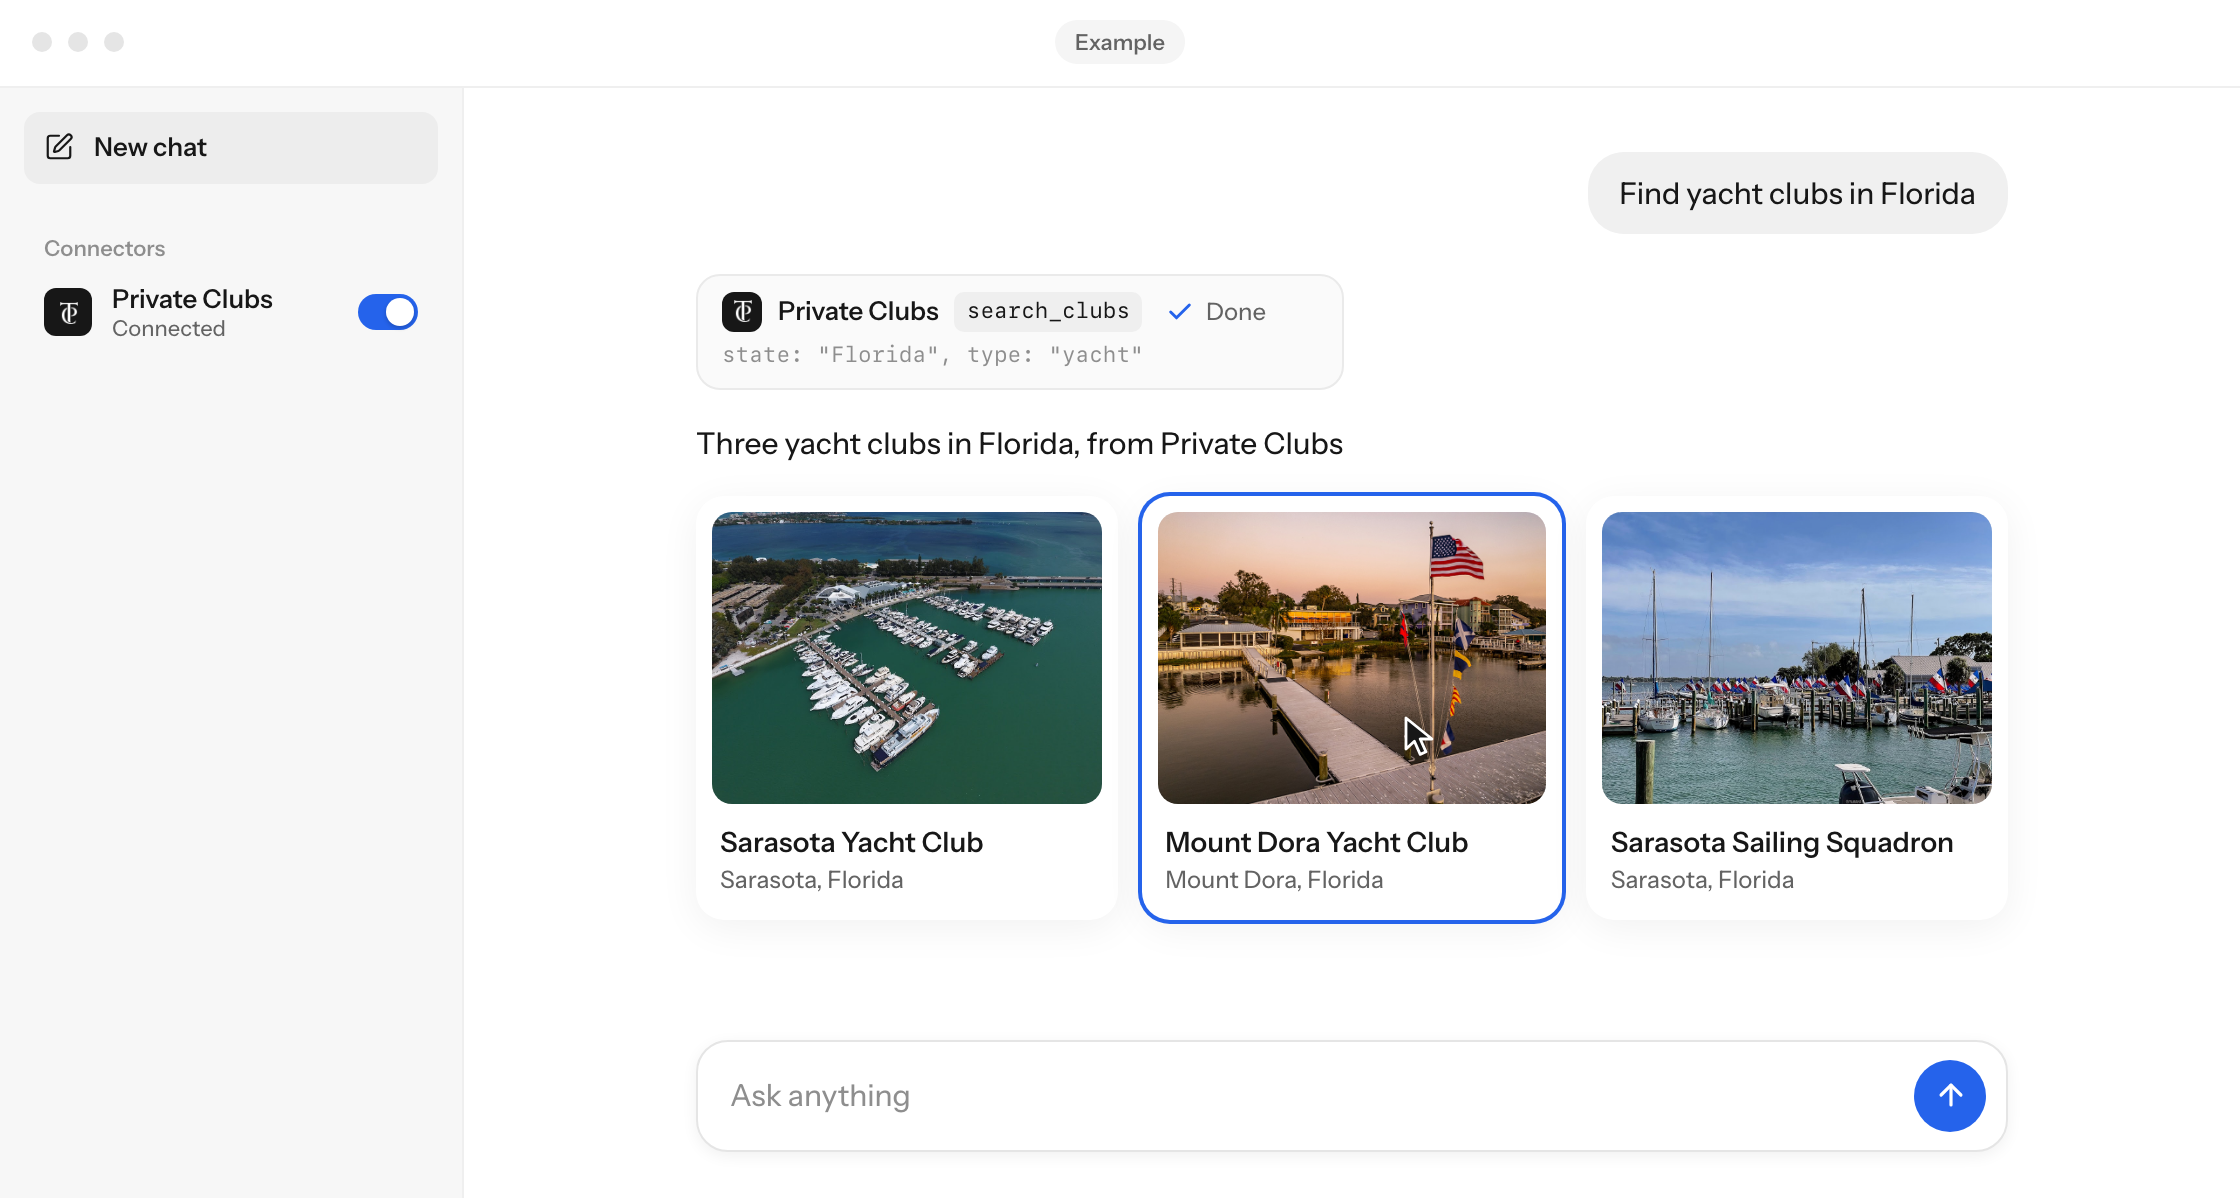The height and width of the screenshot is (1198, 2240).
Task: Click the state Florida type yacht parameters
Action: click(932, 355)
